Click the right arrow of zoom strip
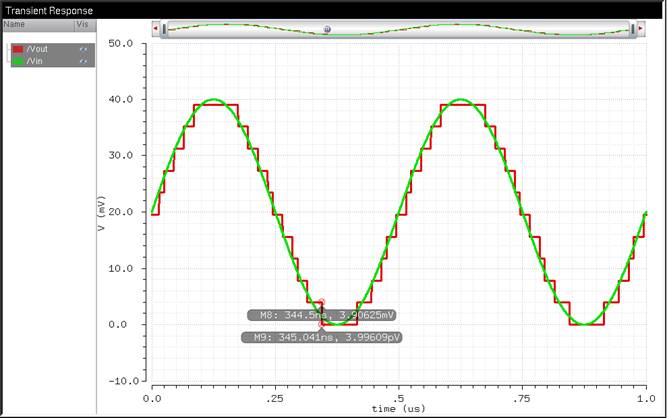The width and height of the screenshot is (667, 418). pyautogui.click(x=640, y=30)
